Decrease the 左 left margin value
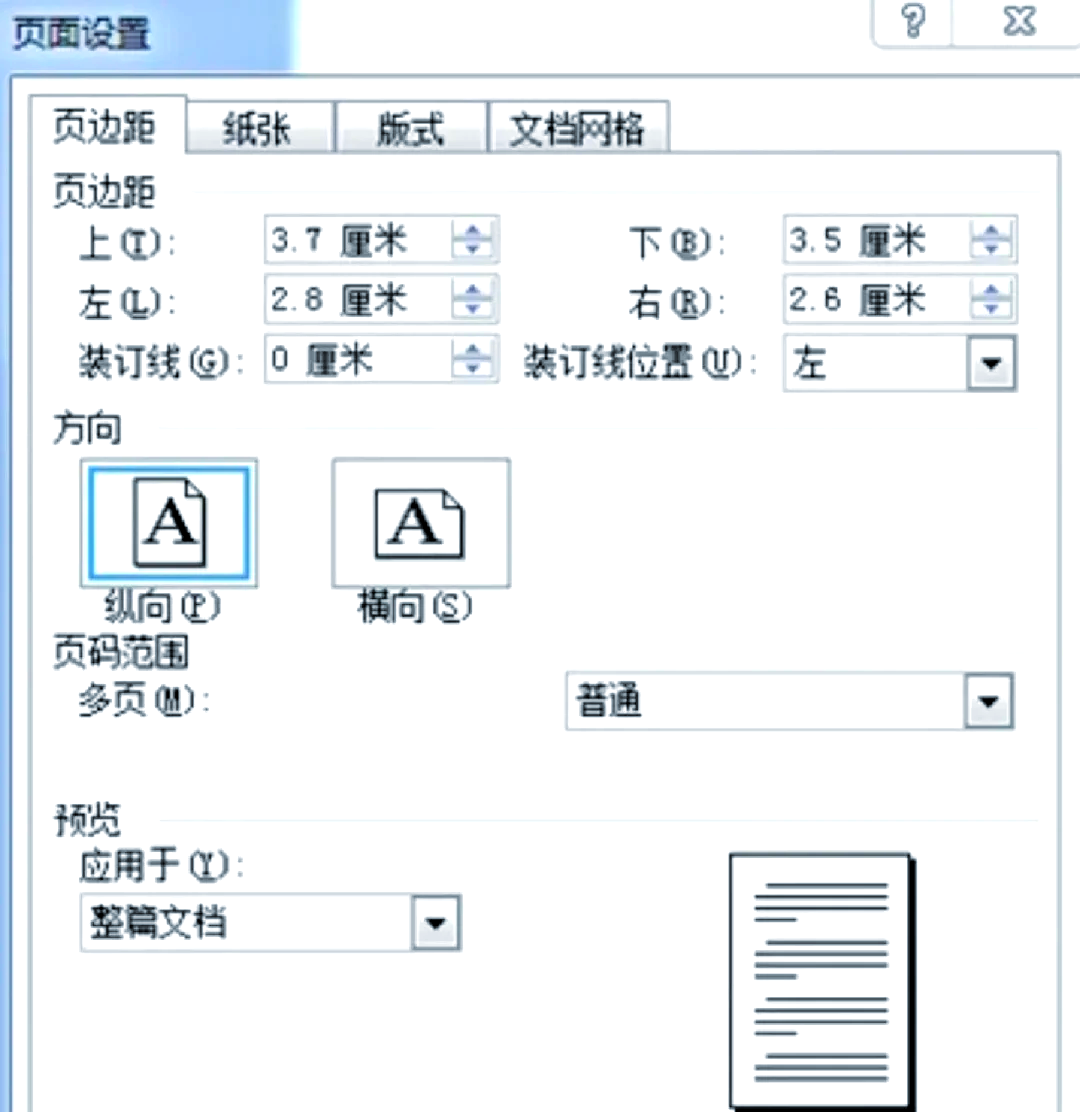 click(472, 308)
